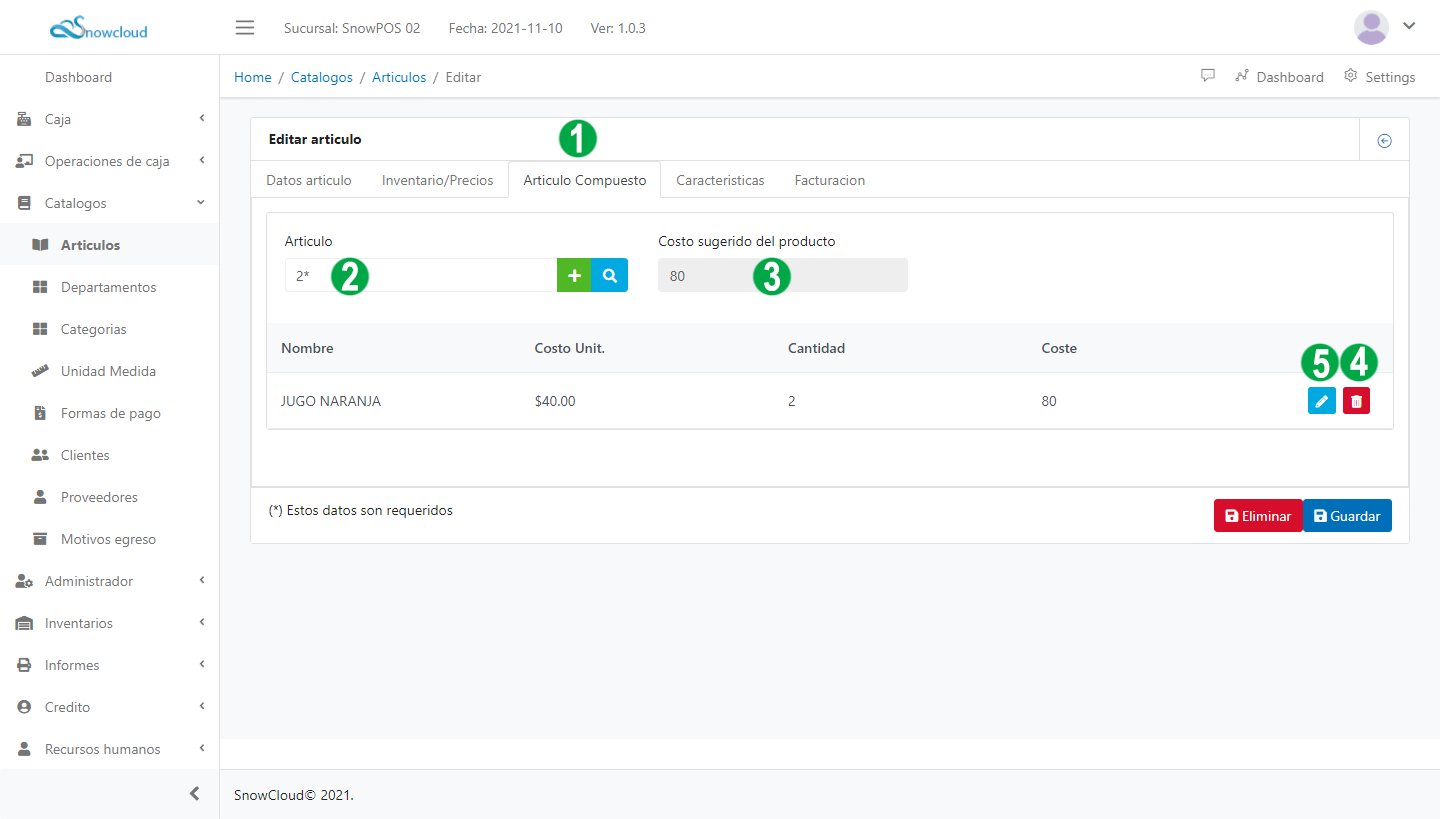Open Departamentos in the sidebar

(x=108, y=287)
